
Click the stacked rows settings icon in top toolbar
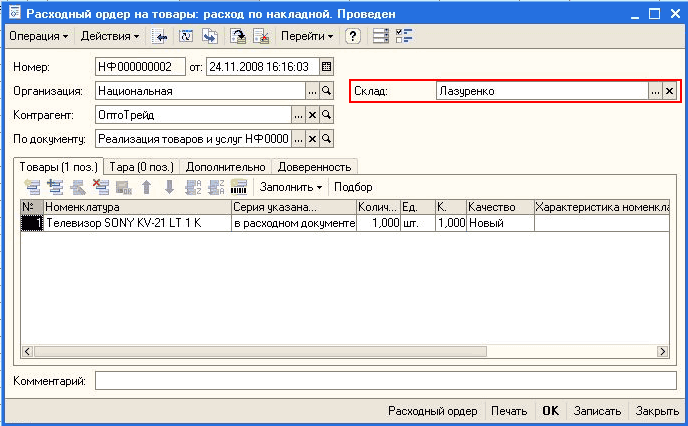click(381, 36)
